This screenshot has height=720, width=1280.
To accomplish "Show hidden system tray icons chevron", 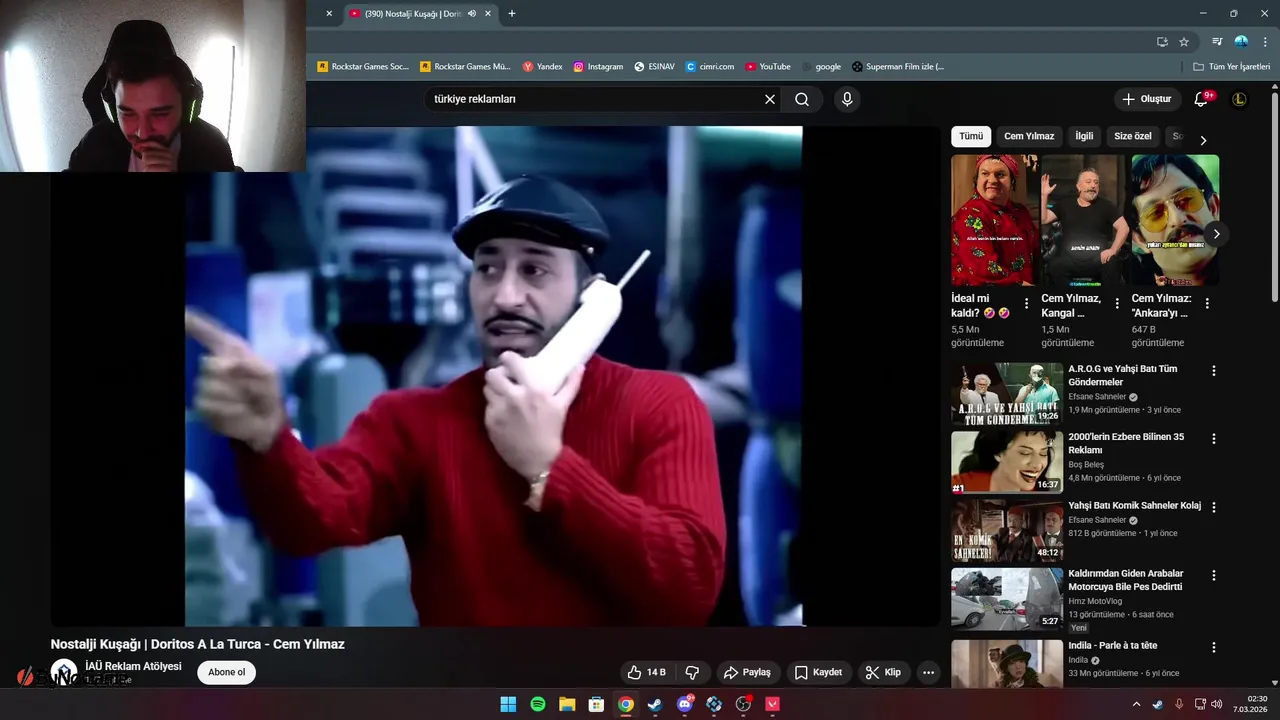I will [1136, 704].
